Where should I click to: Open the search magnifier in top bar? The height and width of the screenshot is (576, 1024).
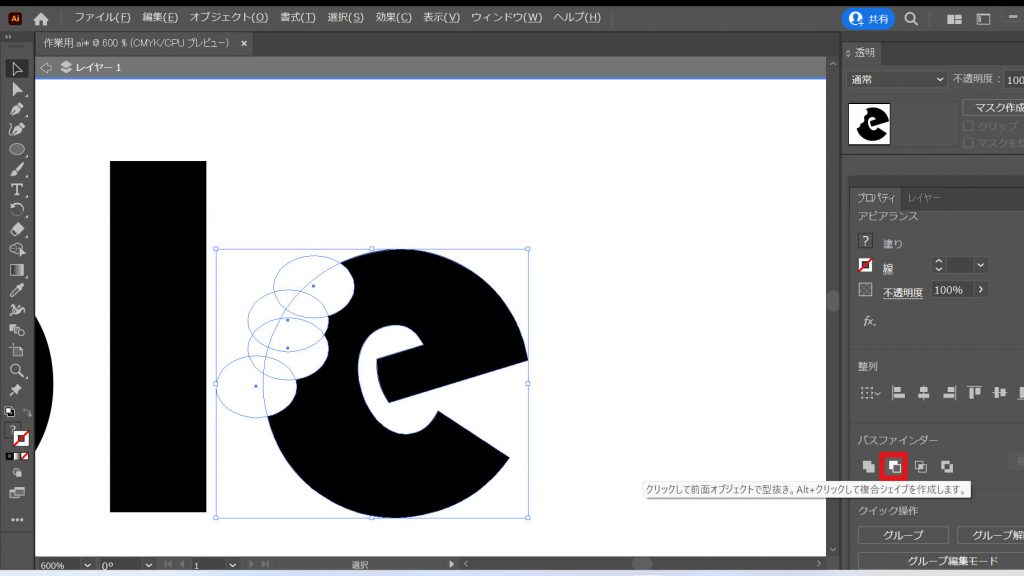911,18
